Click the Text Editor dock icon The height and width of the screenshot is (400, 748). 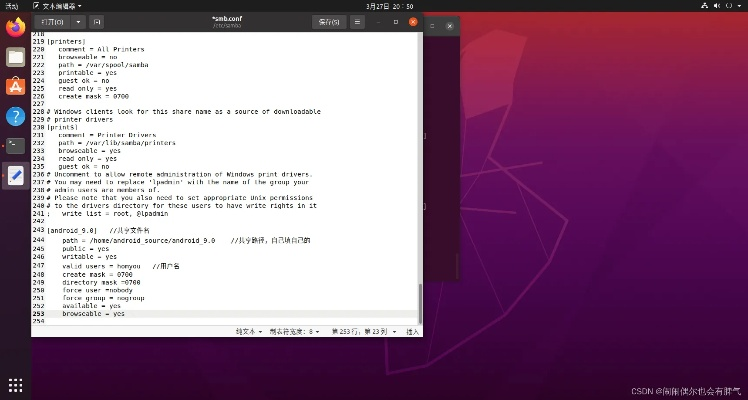click(15, 175)
